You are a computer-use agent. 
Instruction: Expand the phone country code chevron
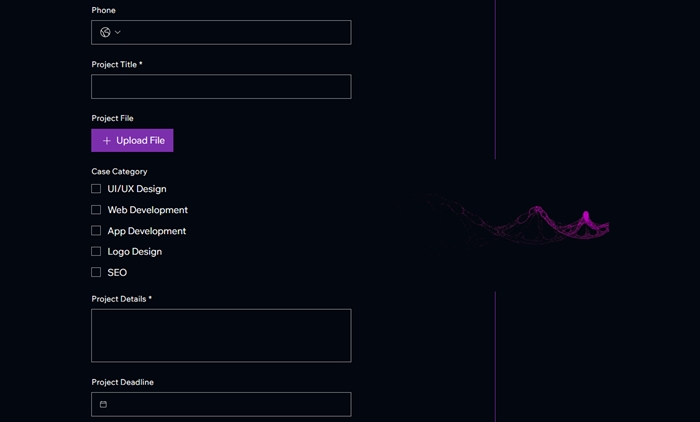[x=118, y=32]
